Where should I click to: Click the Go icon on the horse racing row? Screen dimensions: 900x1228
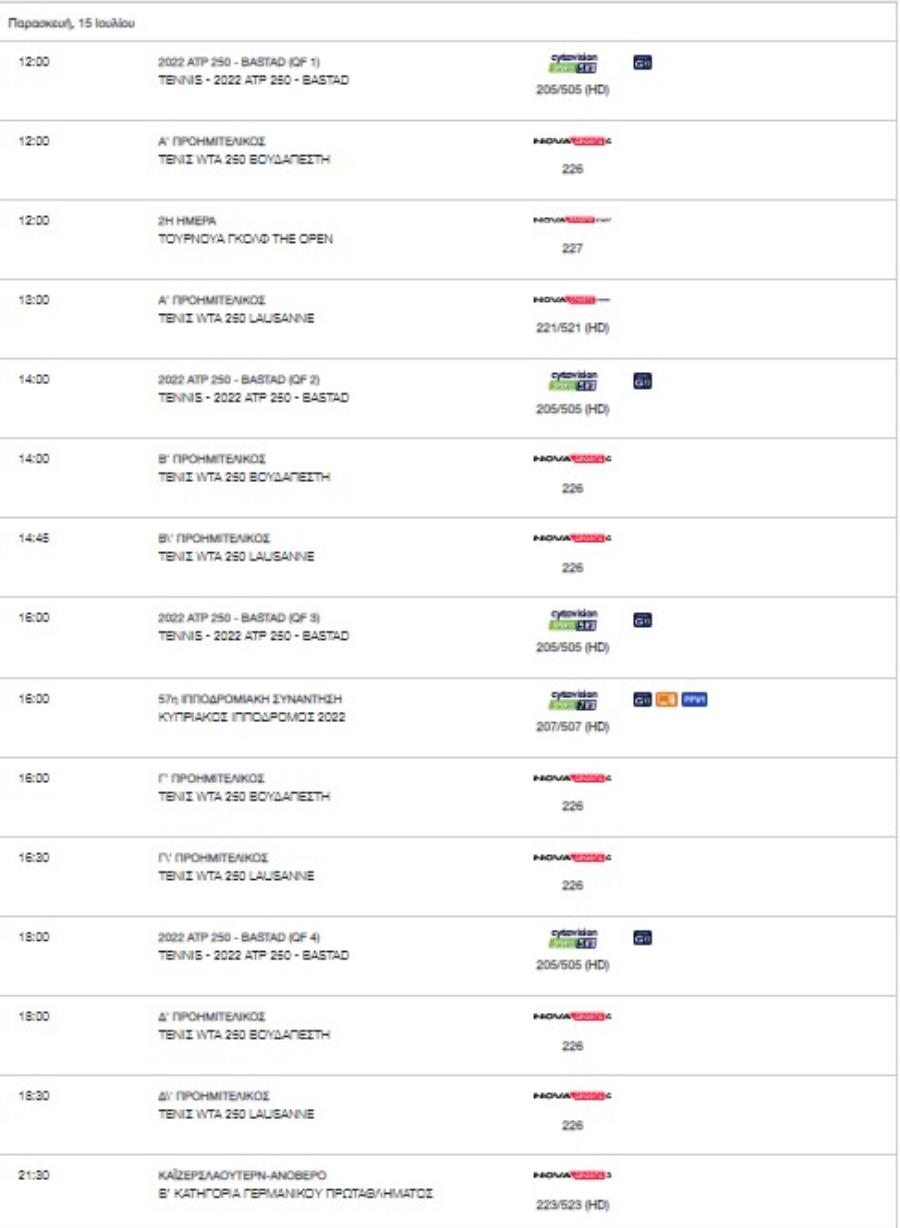pyautogui.click(x=643, y=699)
